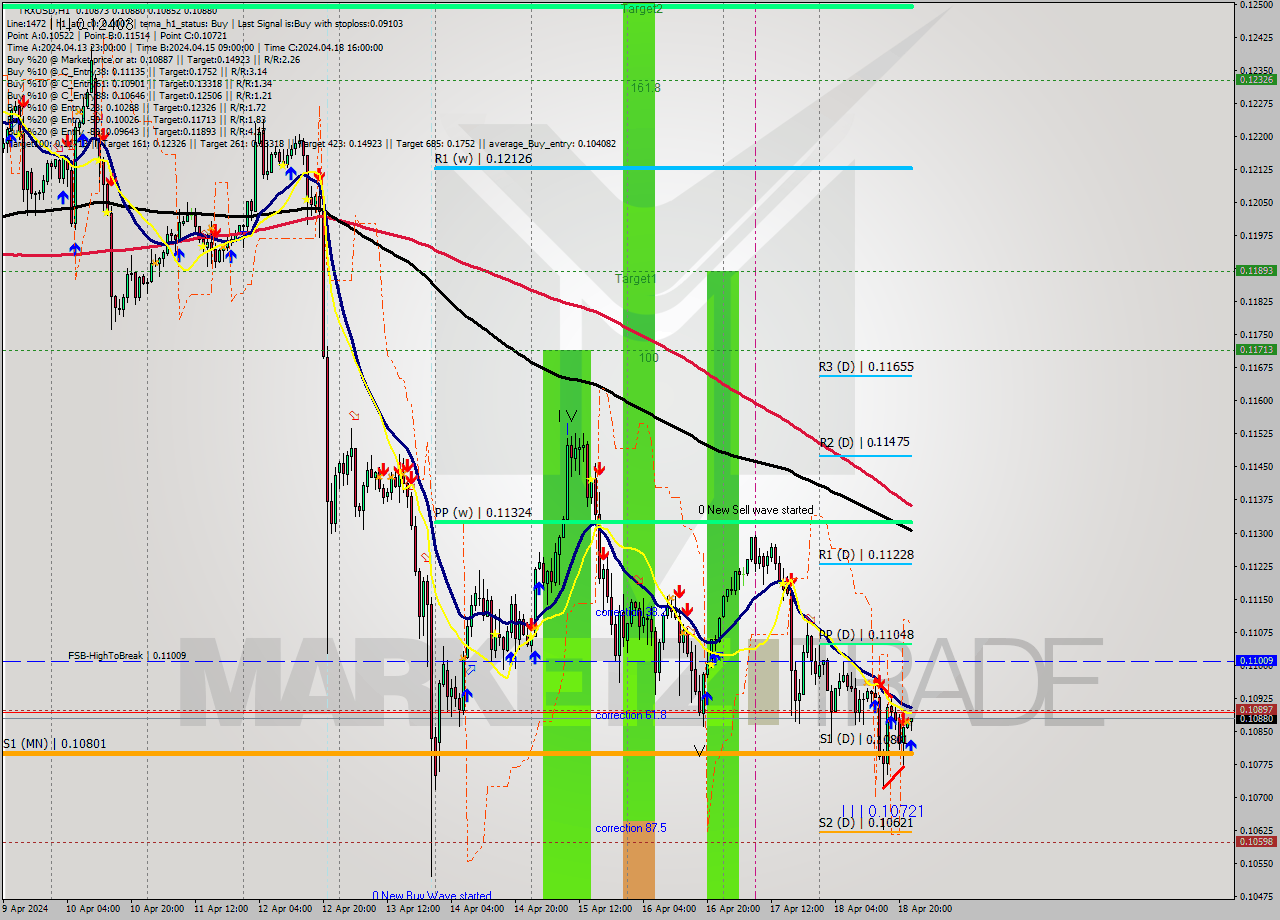The image size is (1280, 920).
Task: Click the '15 Apr 12:00' time axis label
Action: click(605, 909)
